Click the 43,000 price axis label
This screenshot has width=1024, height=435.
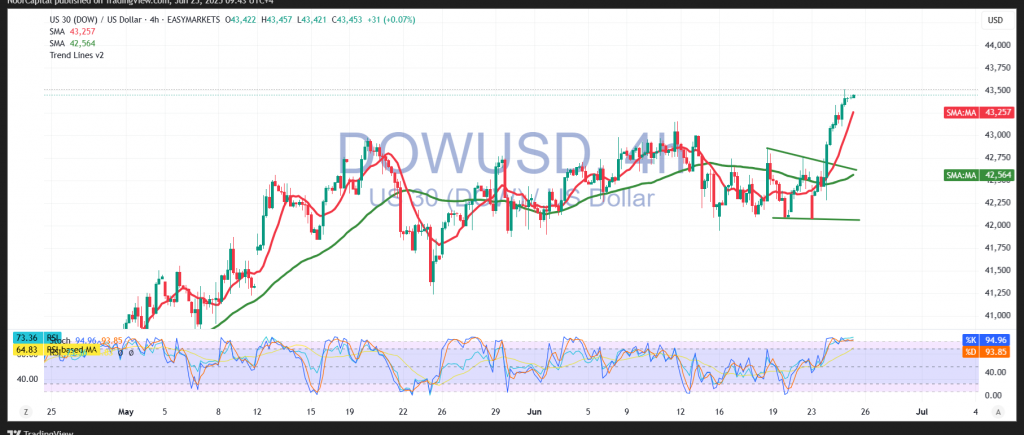click(999, 135)
